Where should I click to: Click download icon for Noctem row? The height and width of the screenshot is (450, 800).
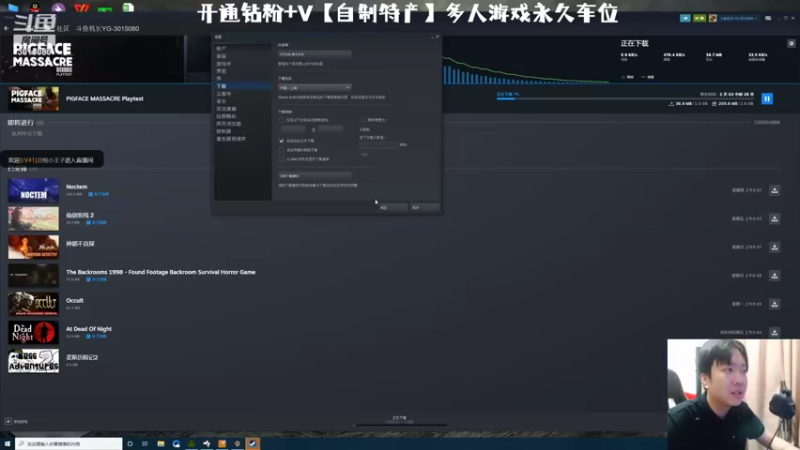coord(774,190)
